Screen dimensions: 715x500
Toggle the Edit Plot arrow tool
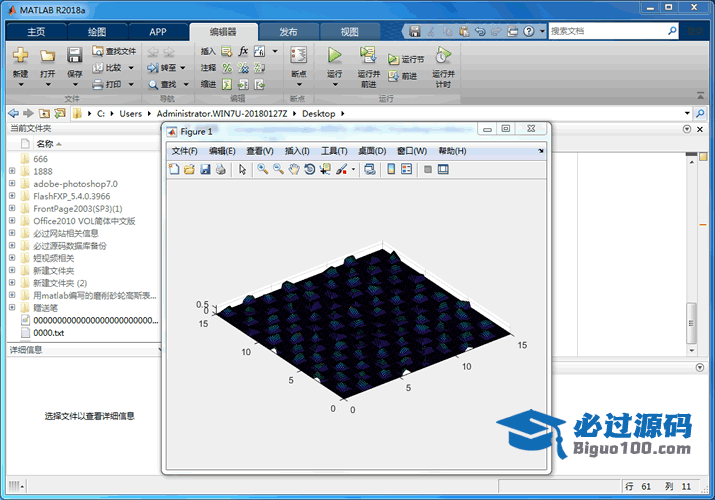click(x=242, y=170)
